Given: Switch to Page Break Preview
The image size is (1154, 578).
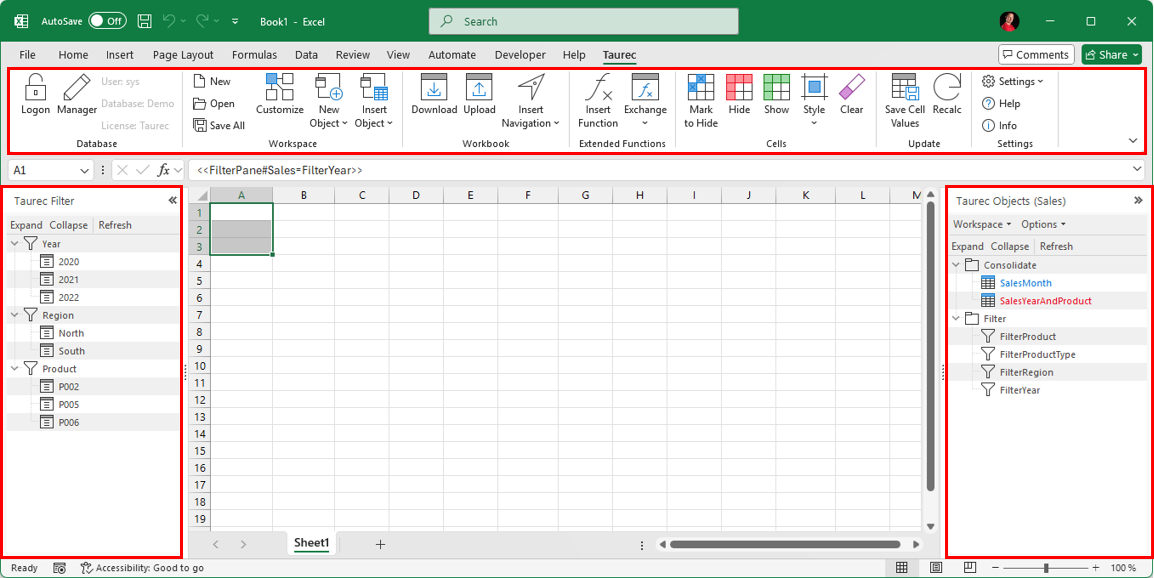Looking at the screenshot, I should (x=970, y=568).
